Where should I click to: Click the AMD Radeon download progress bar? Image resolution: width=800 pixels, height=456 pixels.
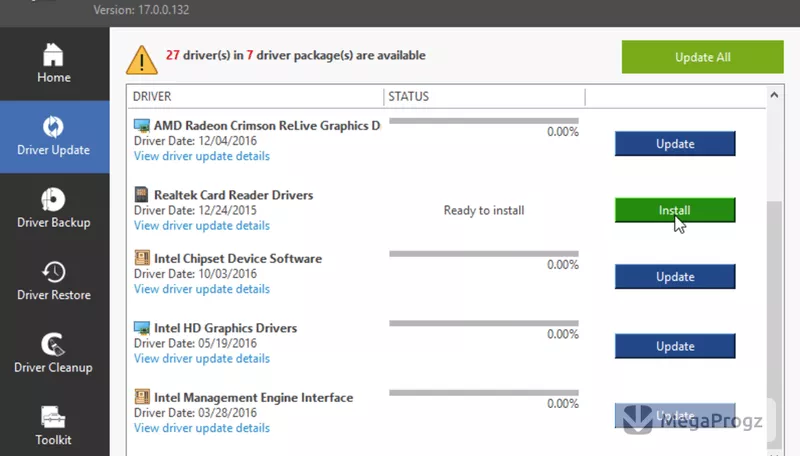tap(484, 121)
